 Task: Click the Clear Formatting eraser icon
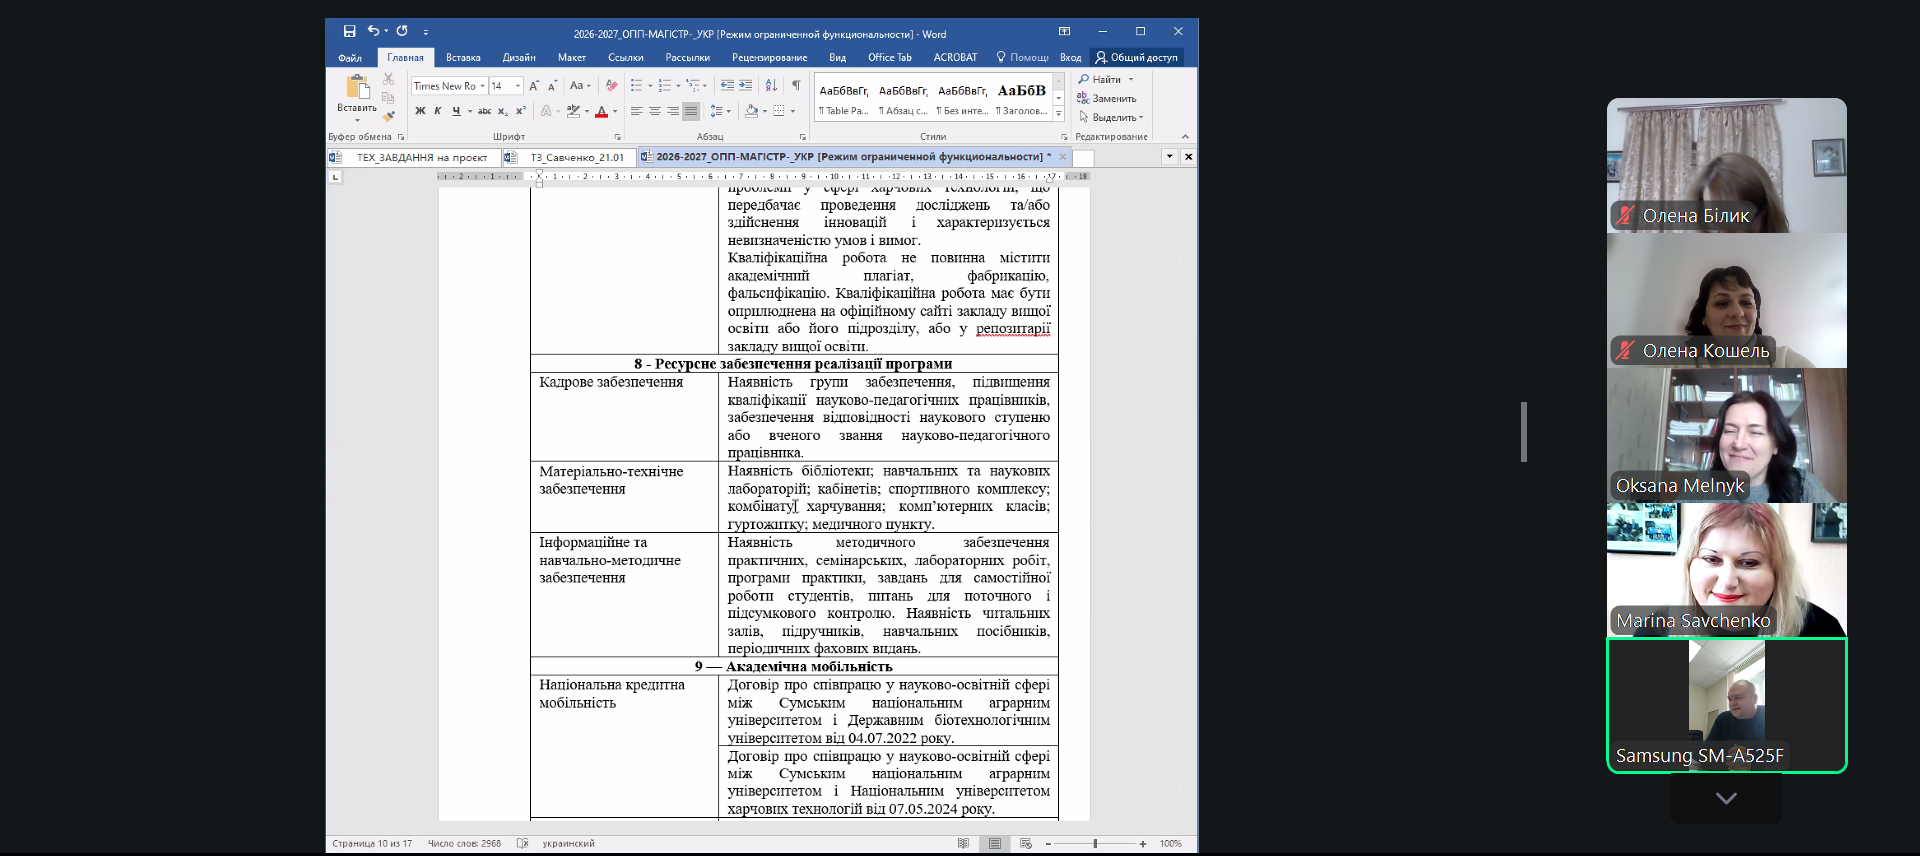611,86
